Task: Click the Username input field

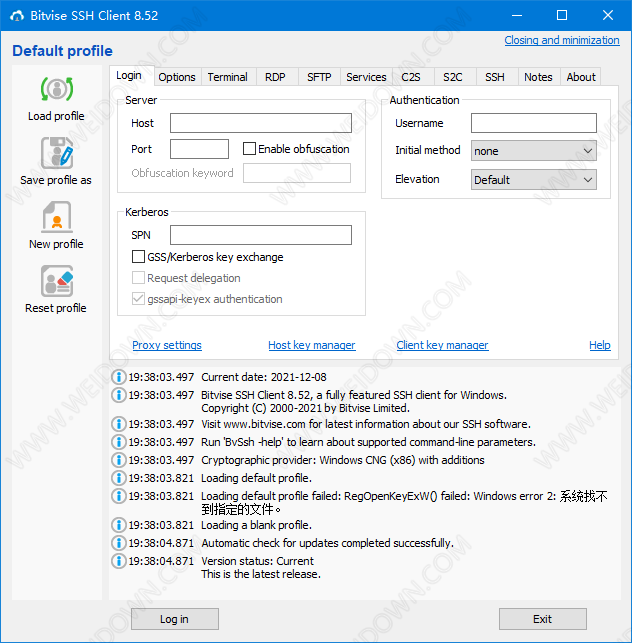Action: pos(534,123)
